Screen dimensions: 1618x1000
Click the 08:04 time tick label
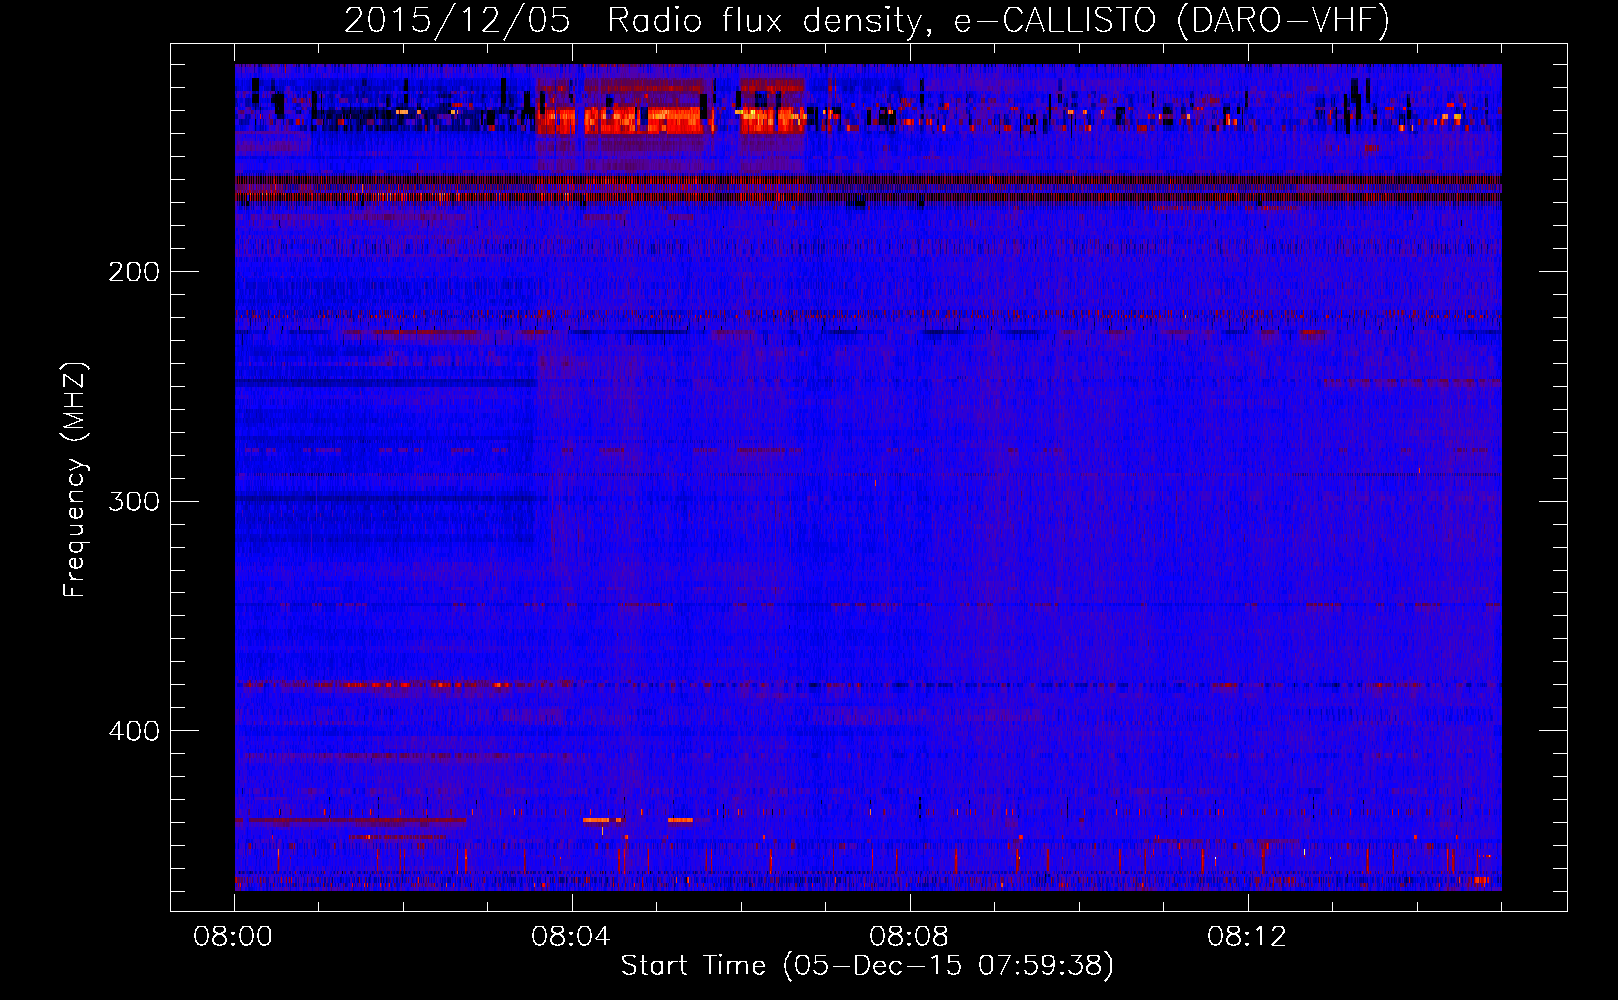(572, 937)
